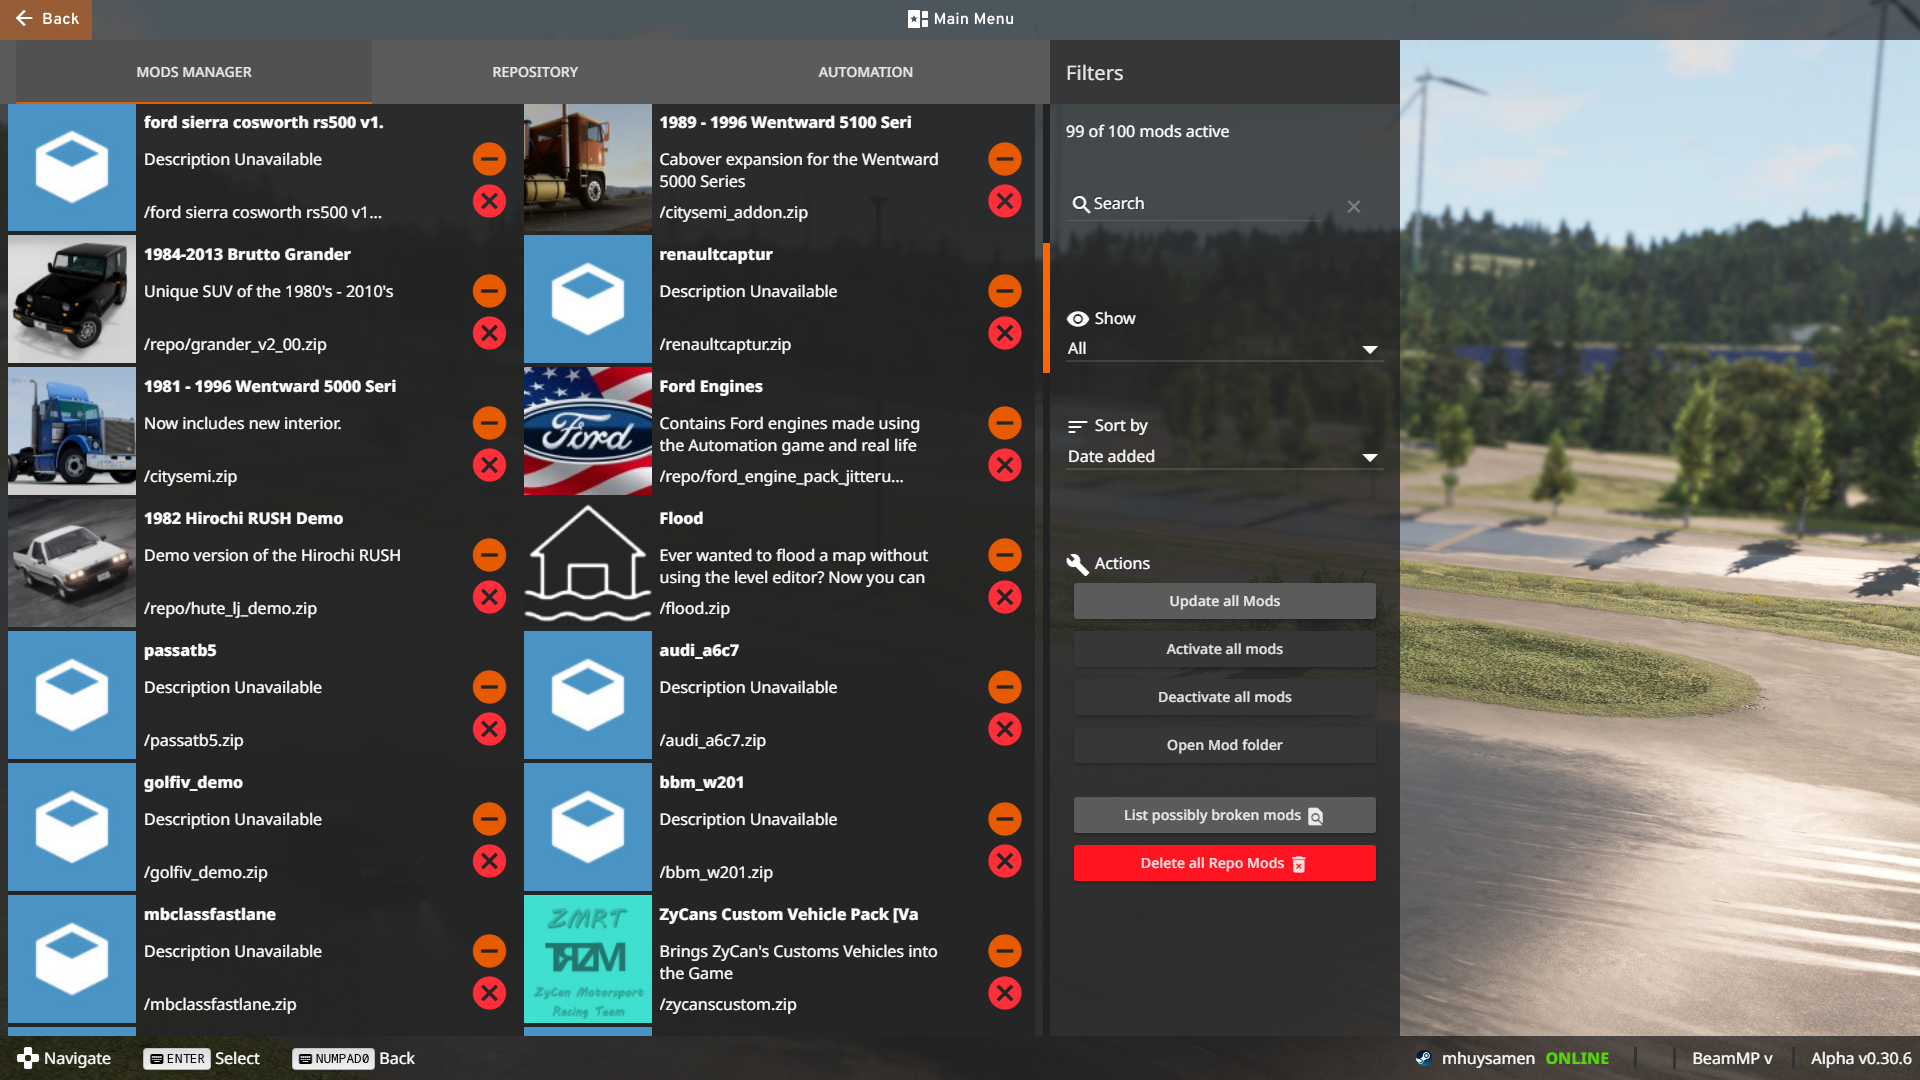Select the Brutto Grander thumbnail

(x=72, y=299)
